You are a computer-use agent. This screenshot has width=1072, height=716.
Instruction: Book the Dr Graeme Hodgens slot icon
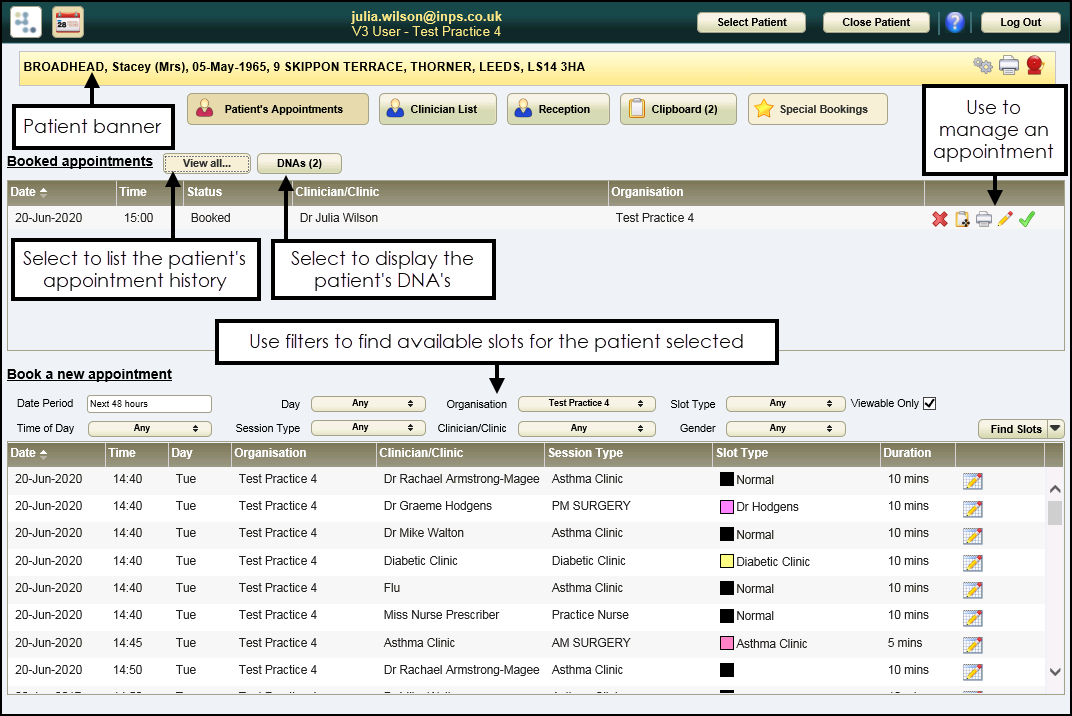pyautogui.click(x=971, y=508)
